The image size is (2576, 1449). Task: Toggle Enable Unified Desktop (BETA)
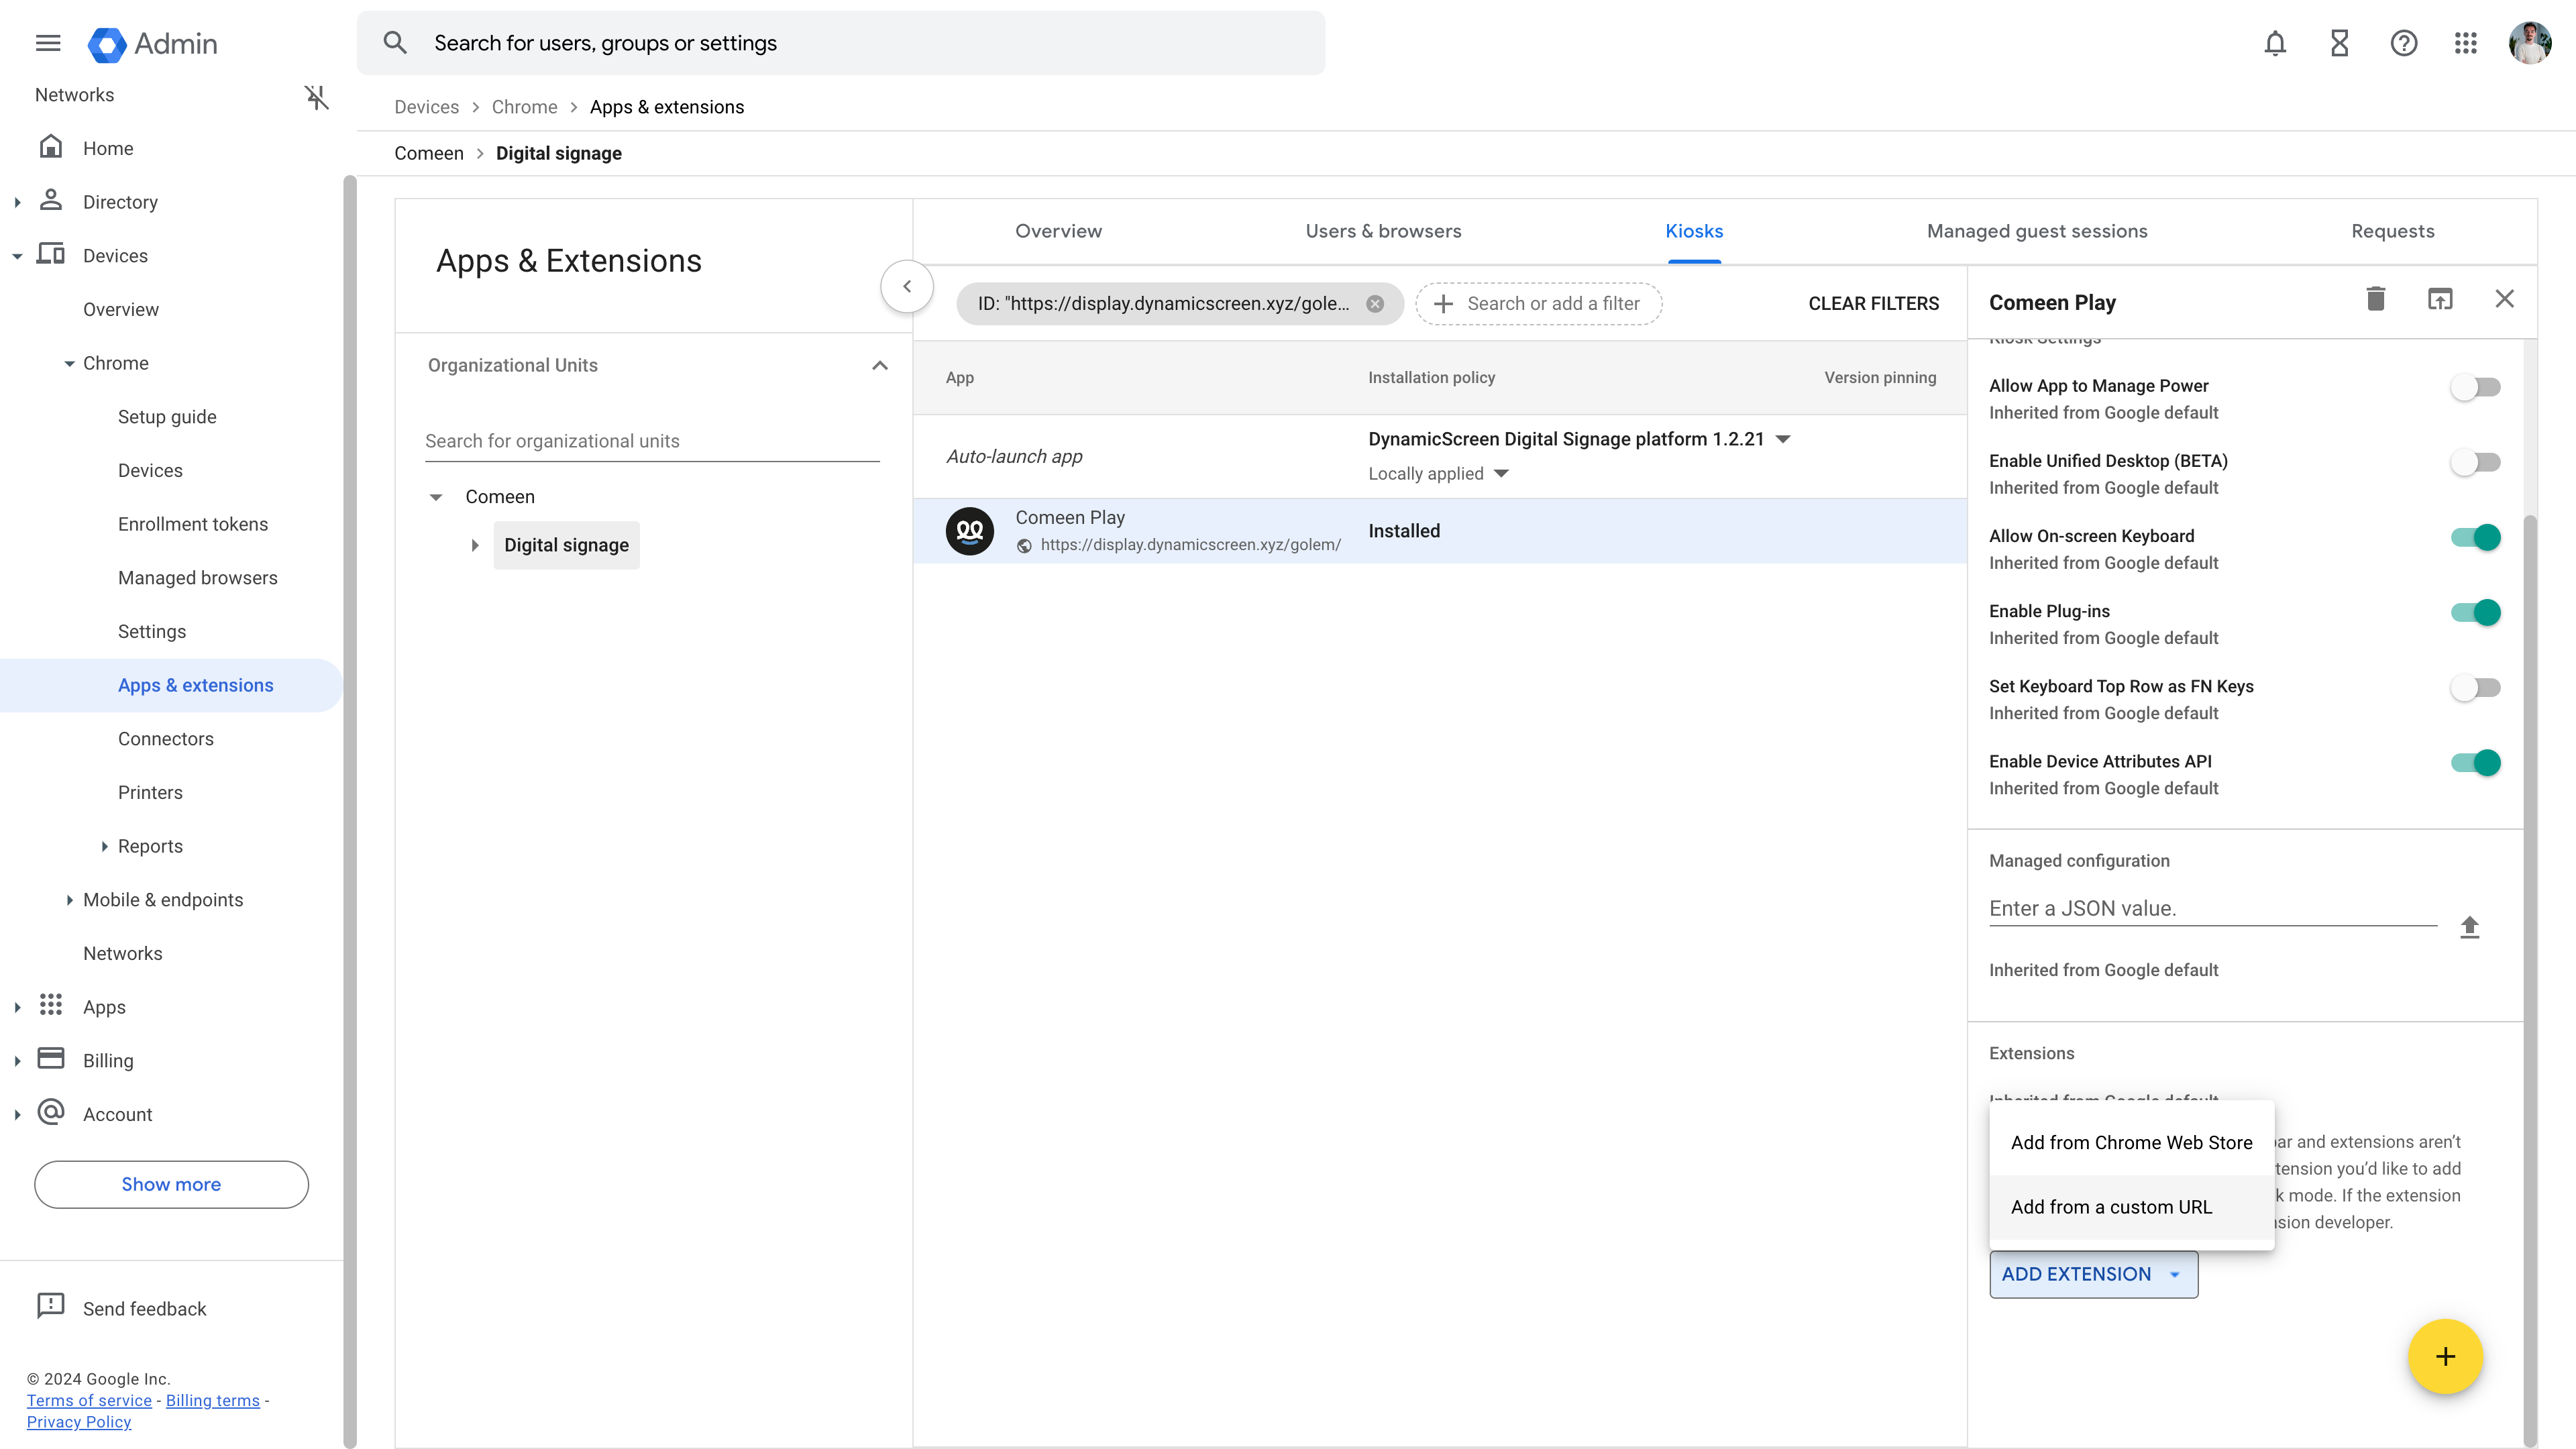(2475, 463)
